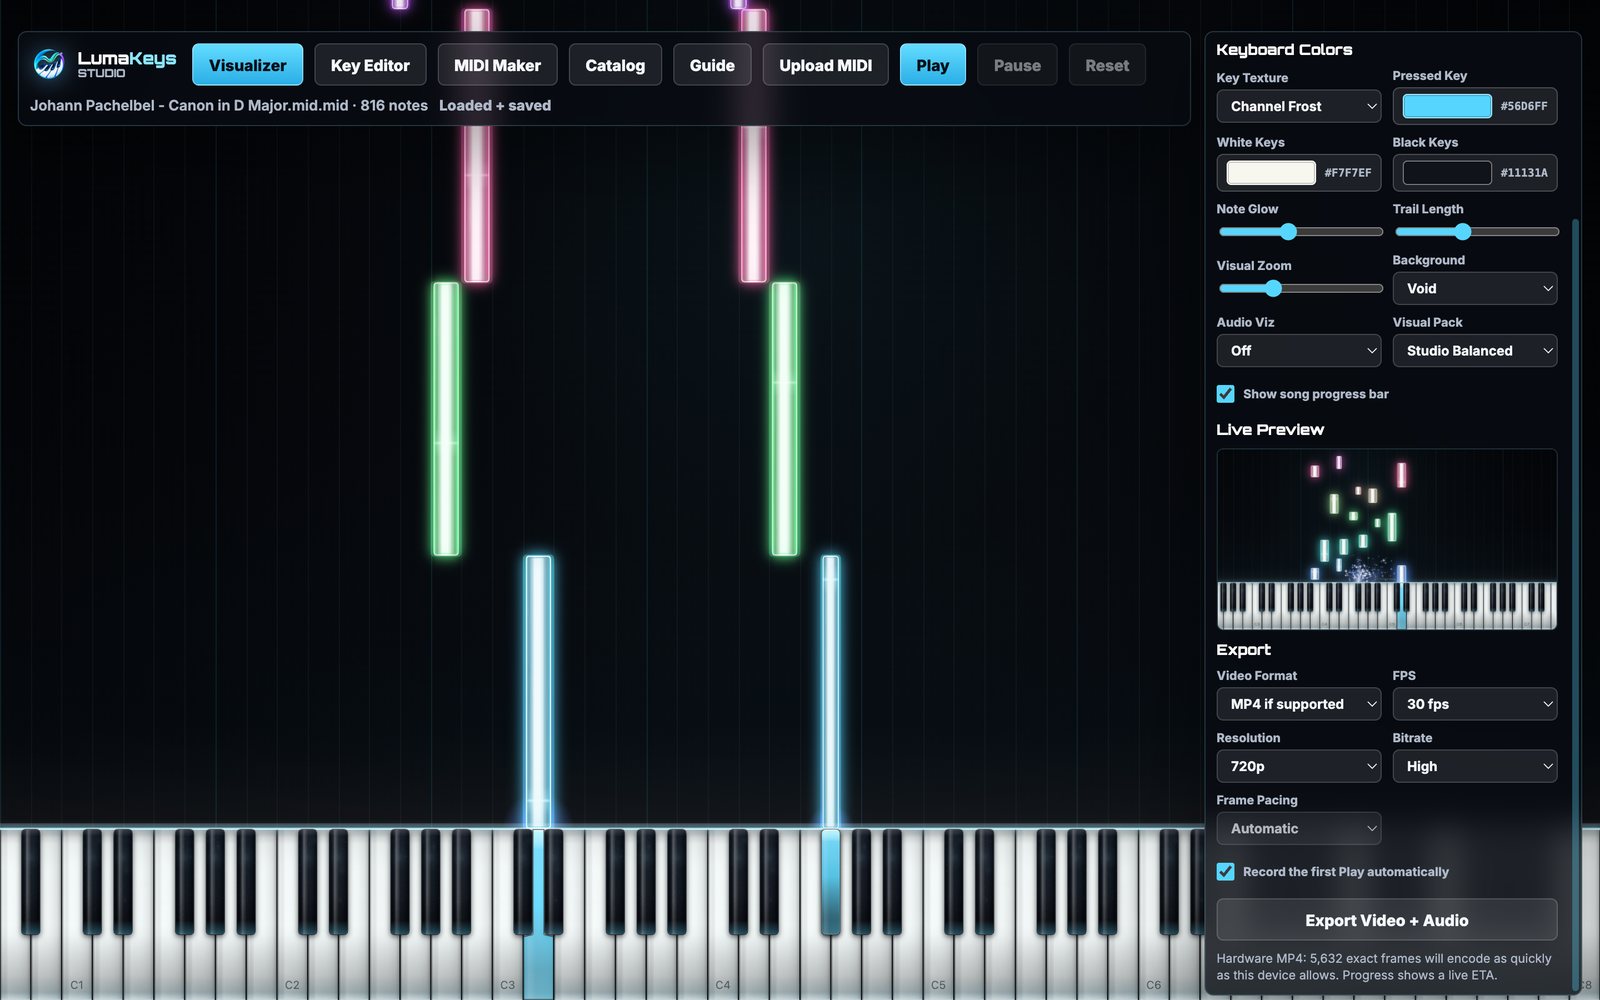
Task: Open the Black Keys color swatch
Action: 1447,173
